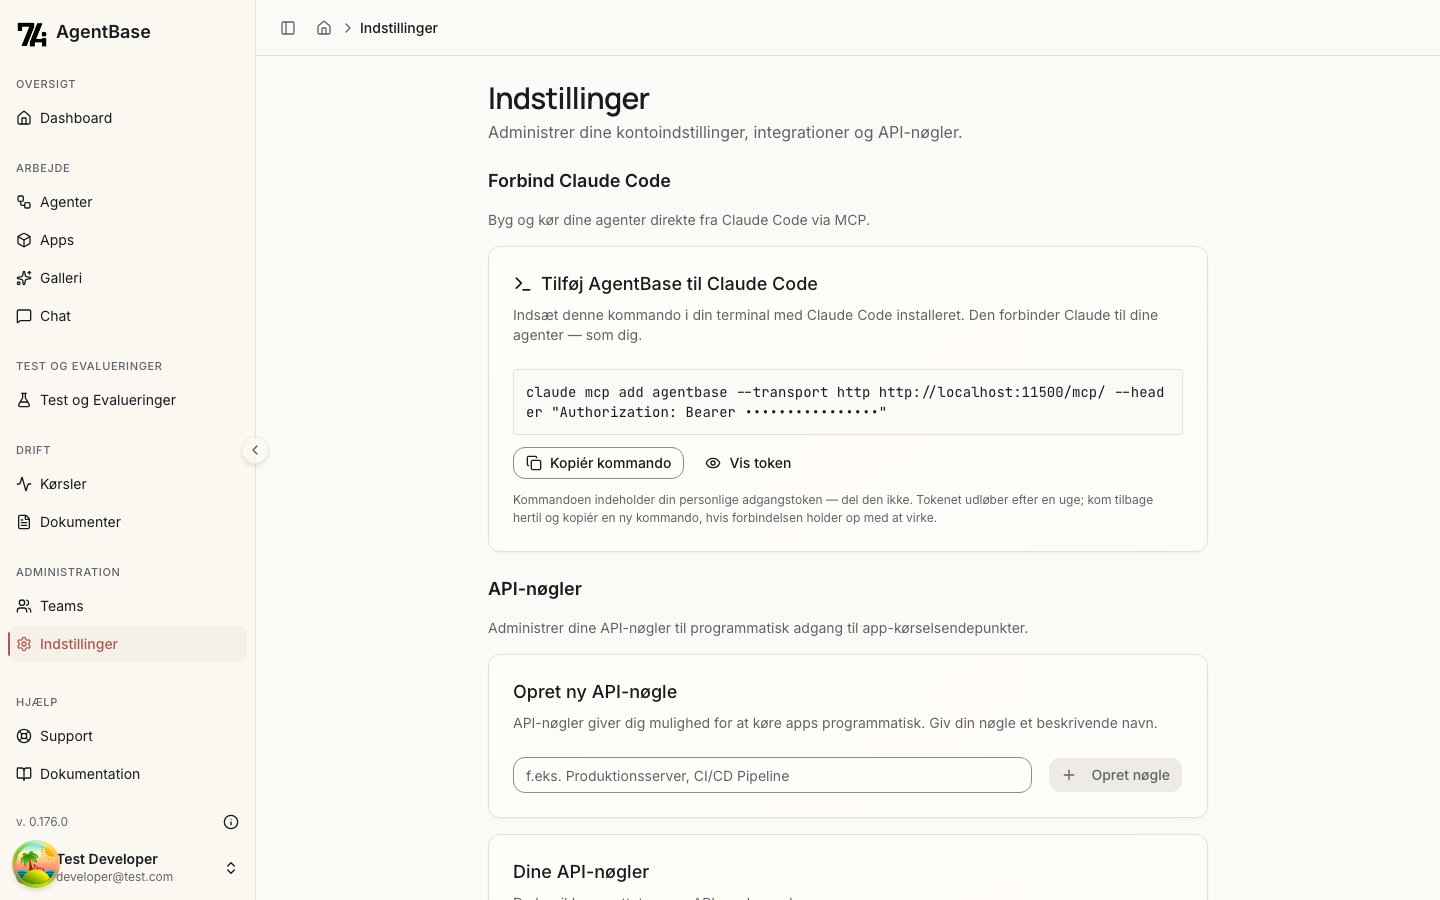
Task: Navigate to Apps
Action: click(127, 240)
